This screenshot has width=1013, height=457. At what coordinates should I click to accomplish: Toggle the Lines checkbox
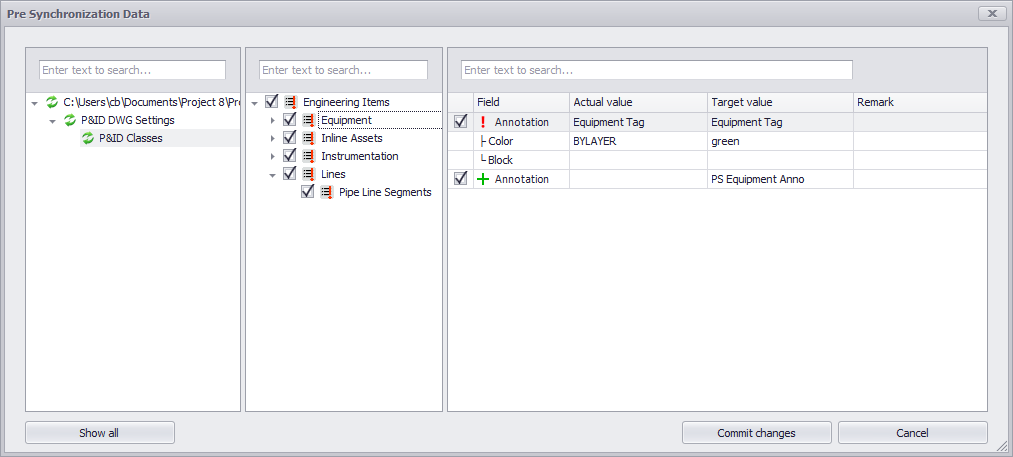[x=290, y=174]
